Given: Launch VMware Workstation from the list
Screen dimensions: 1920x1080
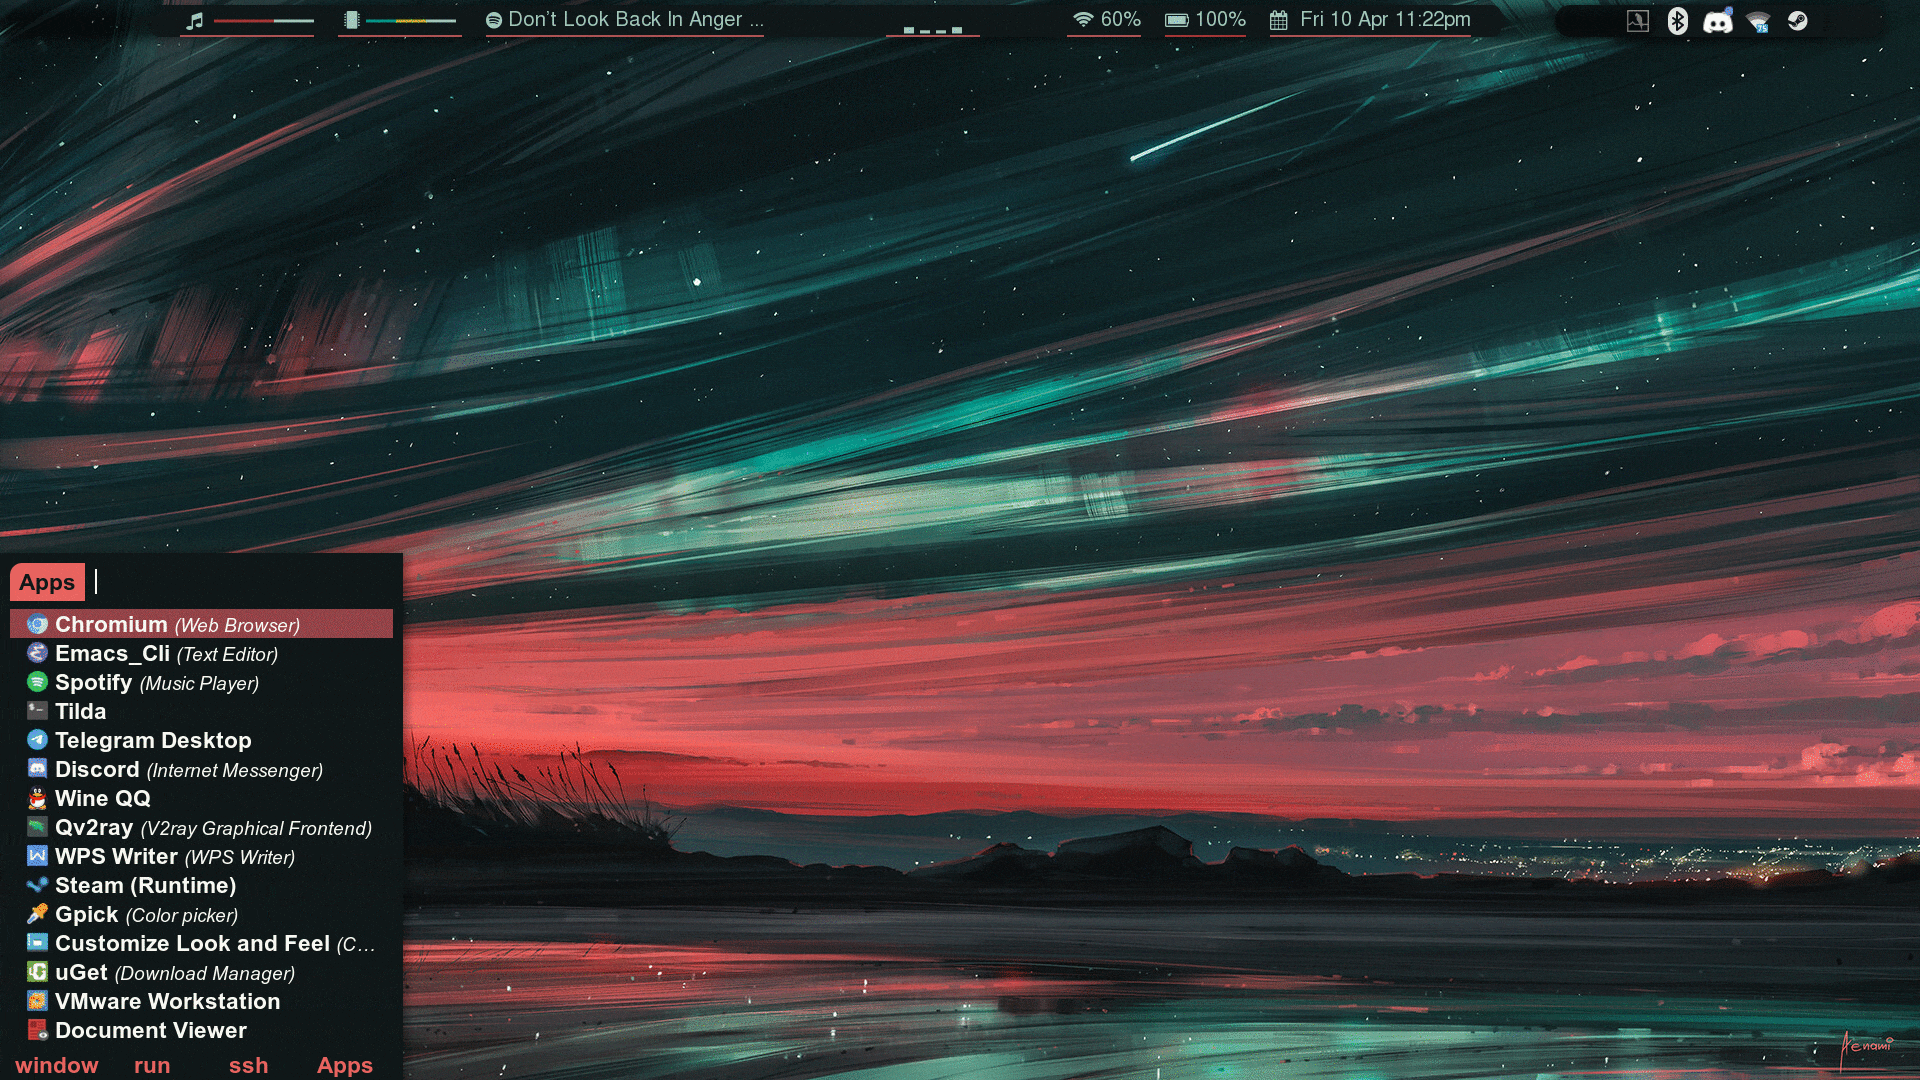Looking at the screenshot, I should click(x=167, y=1001).
